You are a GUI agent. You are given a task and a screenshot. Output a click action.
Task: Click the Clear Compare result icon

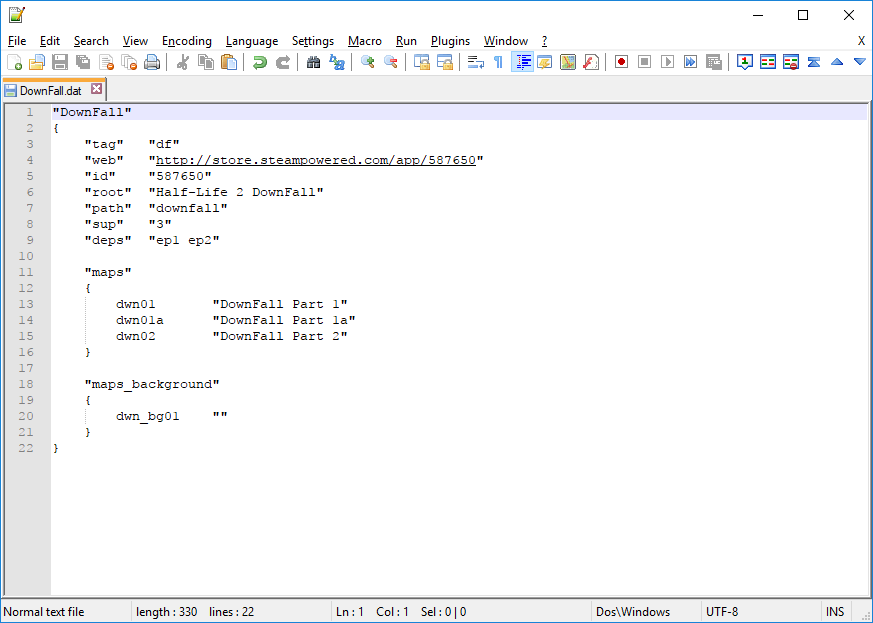791,62
